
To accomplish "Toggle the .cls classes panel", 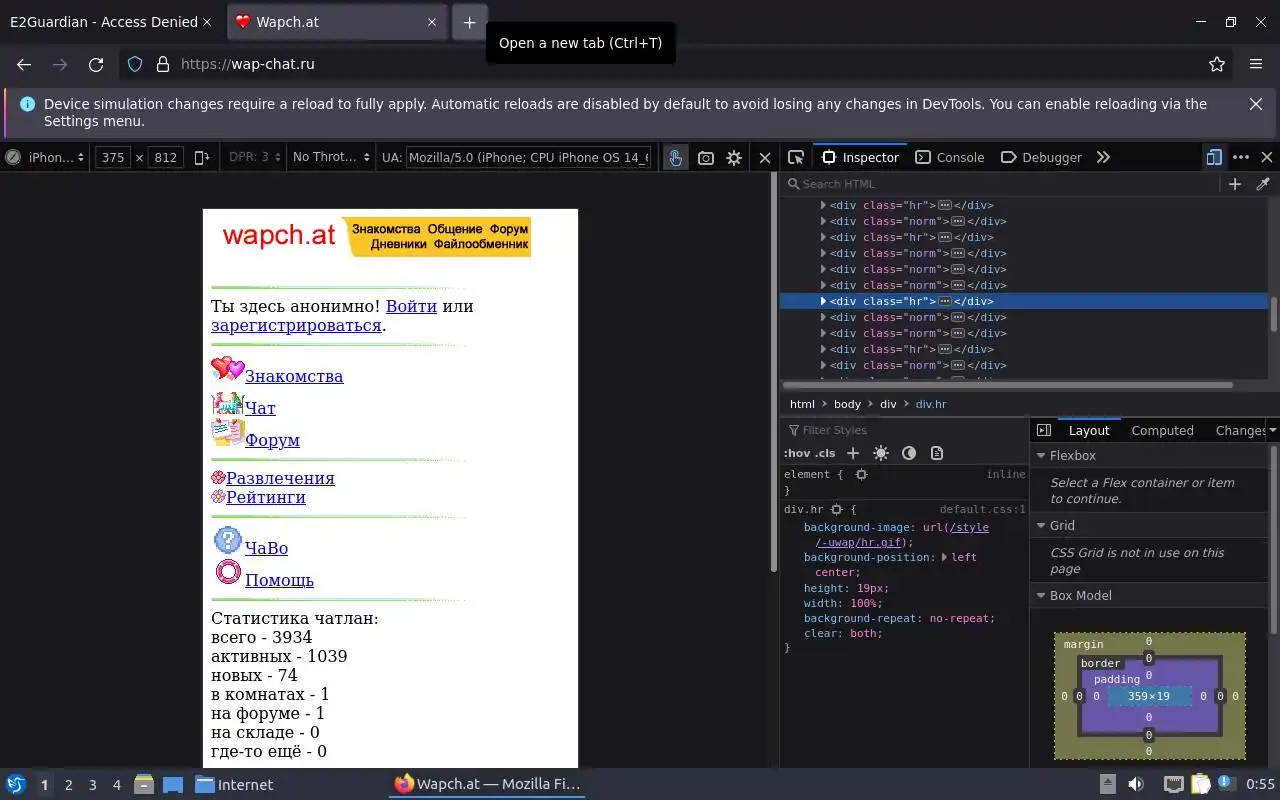I will click(825, 453).
